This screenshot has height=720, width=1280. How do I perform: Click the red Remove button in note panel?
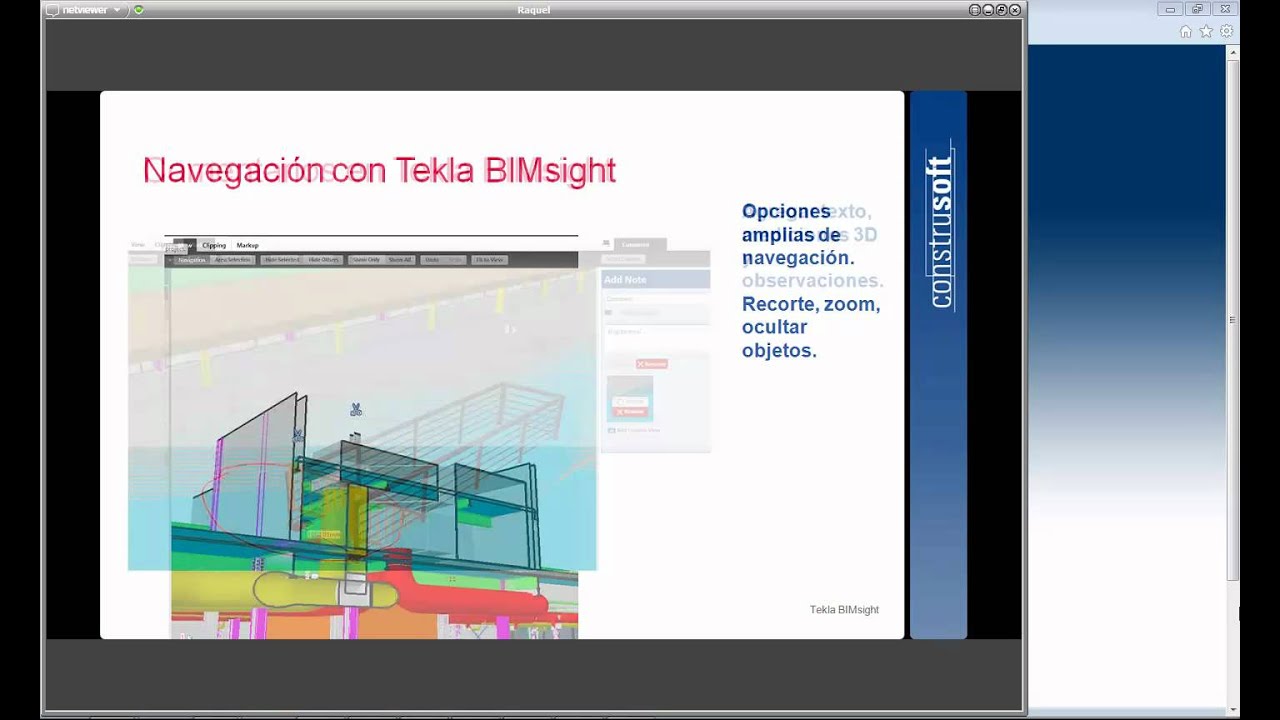click(650, 364)
